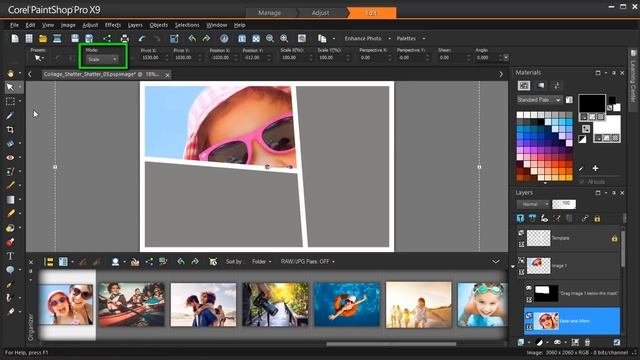
Task: Close the Collage_Shatter document tab
Action: (167, 75)
